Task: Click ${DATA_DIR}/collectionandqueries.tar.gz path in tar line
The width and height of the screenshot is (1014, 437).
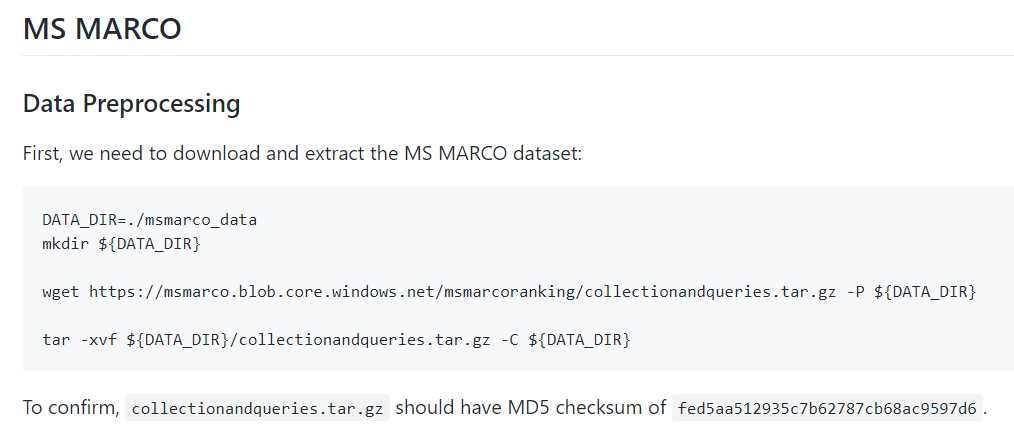Action: 308,339
